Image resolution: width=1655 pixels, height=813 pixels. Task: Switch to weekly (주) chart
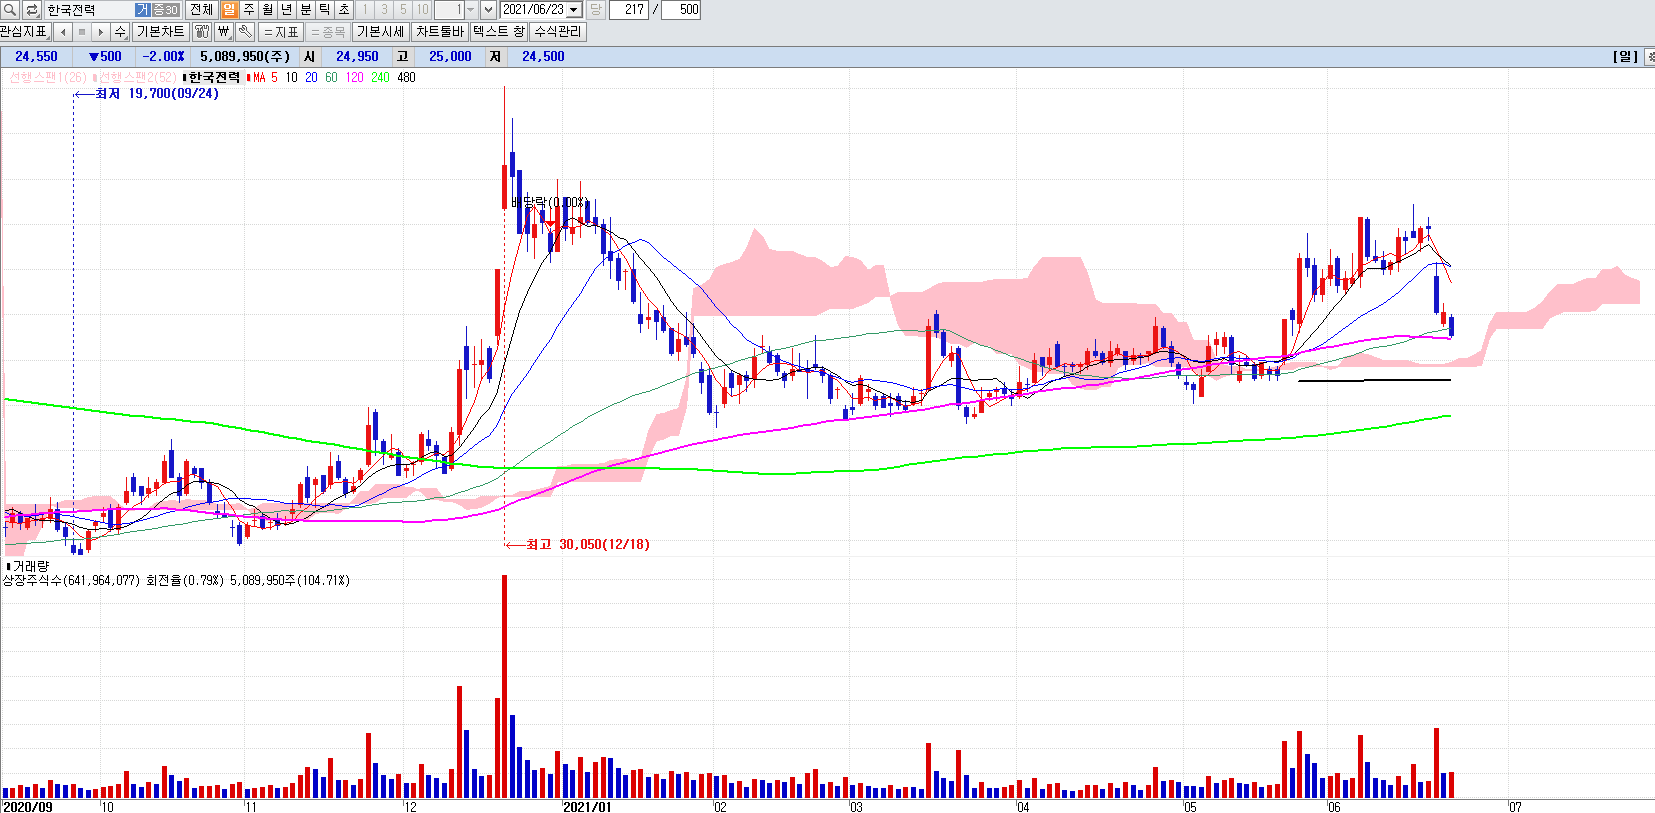coord(248,10)
